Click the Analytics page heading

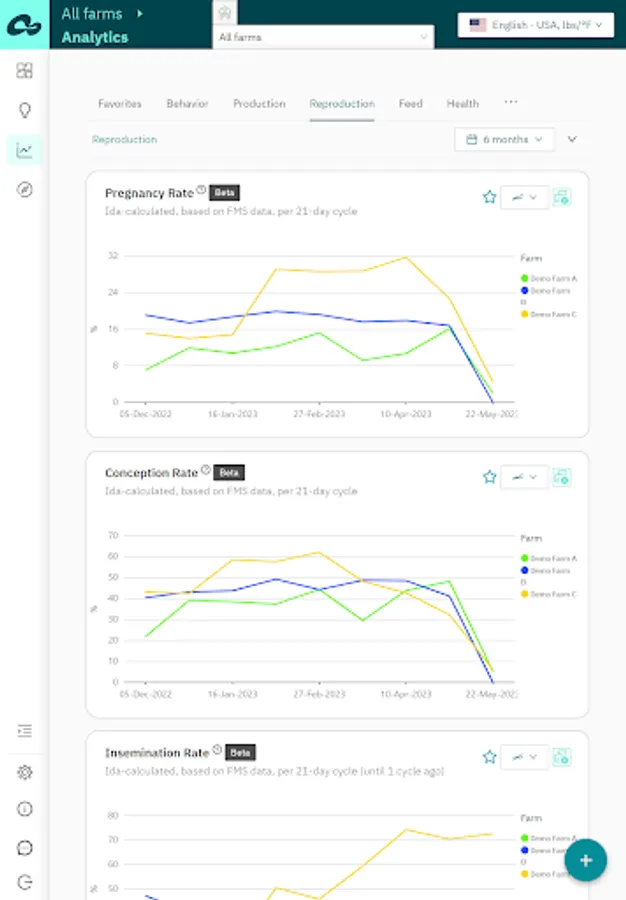coord(95,37)
